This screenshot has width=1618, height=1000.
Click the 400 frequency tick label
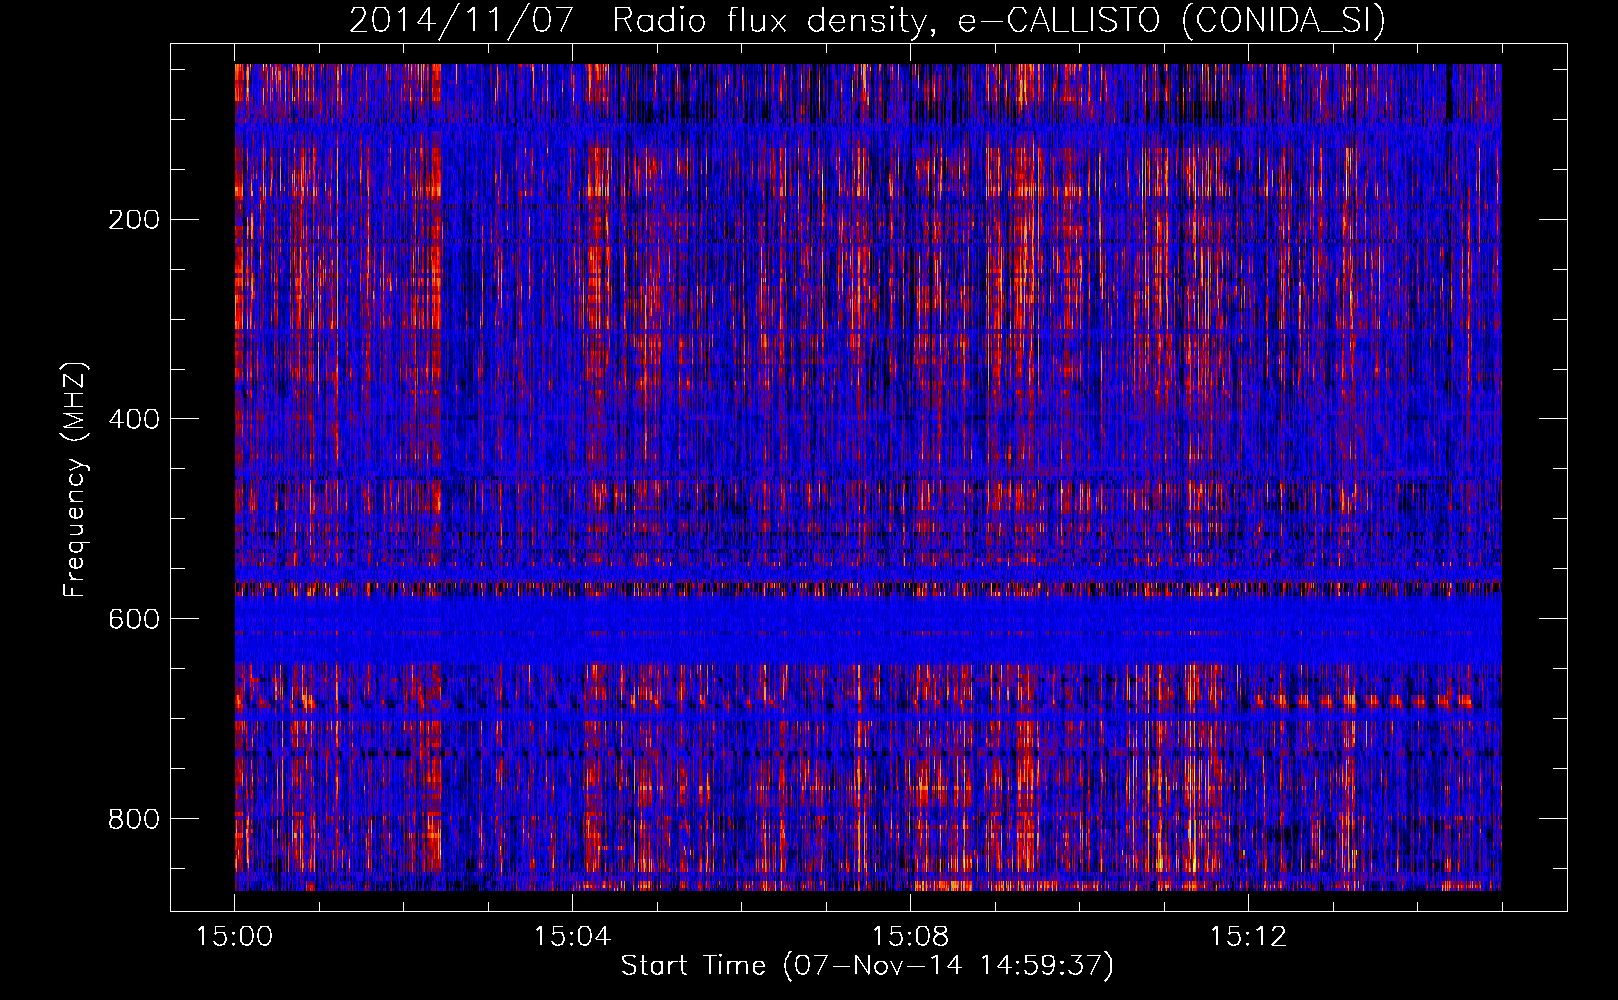134,419
